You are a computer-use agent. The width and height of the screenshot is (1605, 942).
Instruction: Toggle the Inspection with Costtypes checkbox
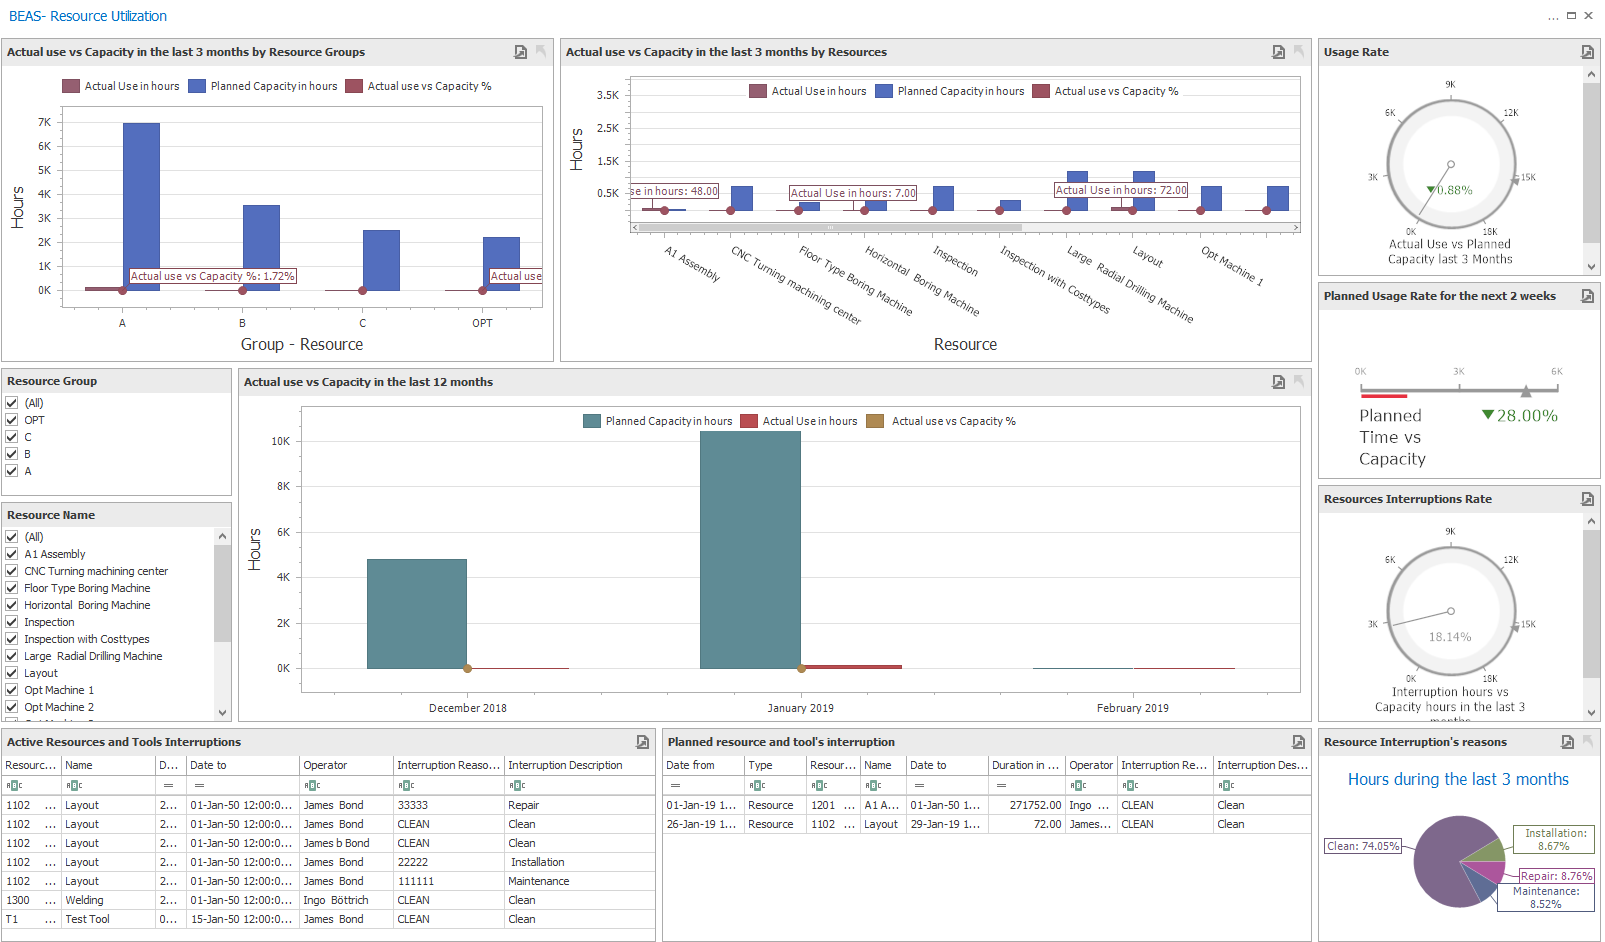pyautogui.click(x=12, y=639)
